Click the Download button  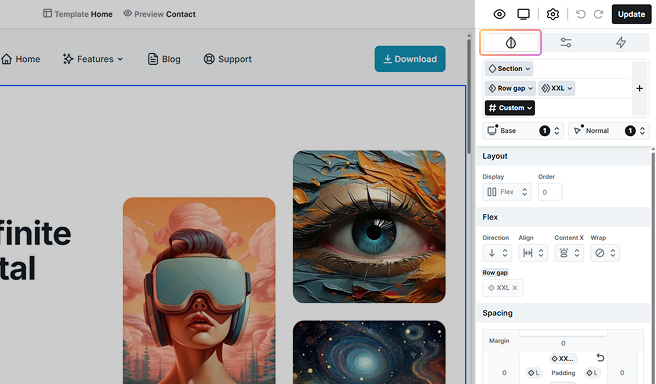click(x=410, y=59)
